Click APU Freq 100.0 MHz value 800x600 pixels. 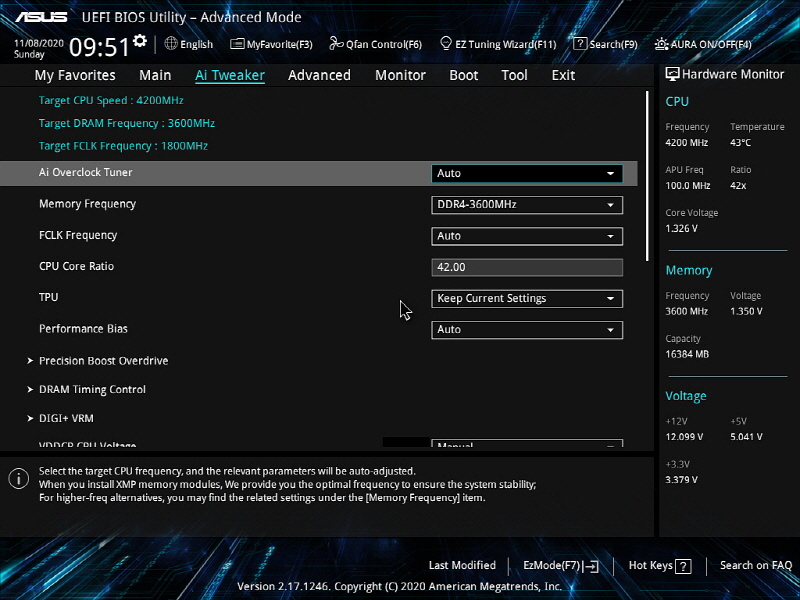coord(688,186)
